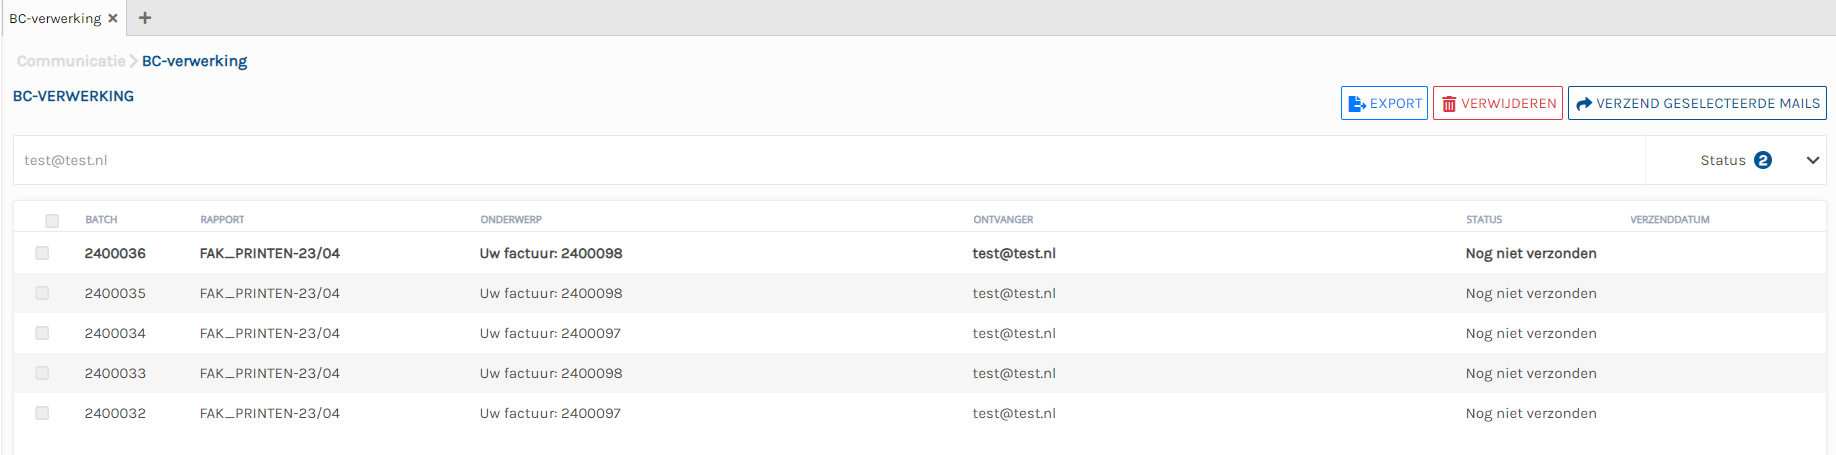The height and width of the screenshot is (455, 1836).
Task: Check the row for batch 2400032
Action: (x=42, y=413)
